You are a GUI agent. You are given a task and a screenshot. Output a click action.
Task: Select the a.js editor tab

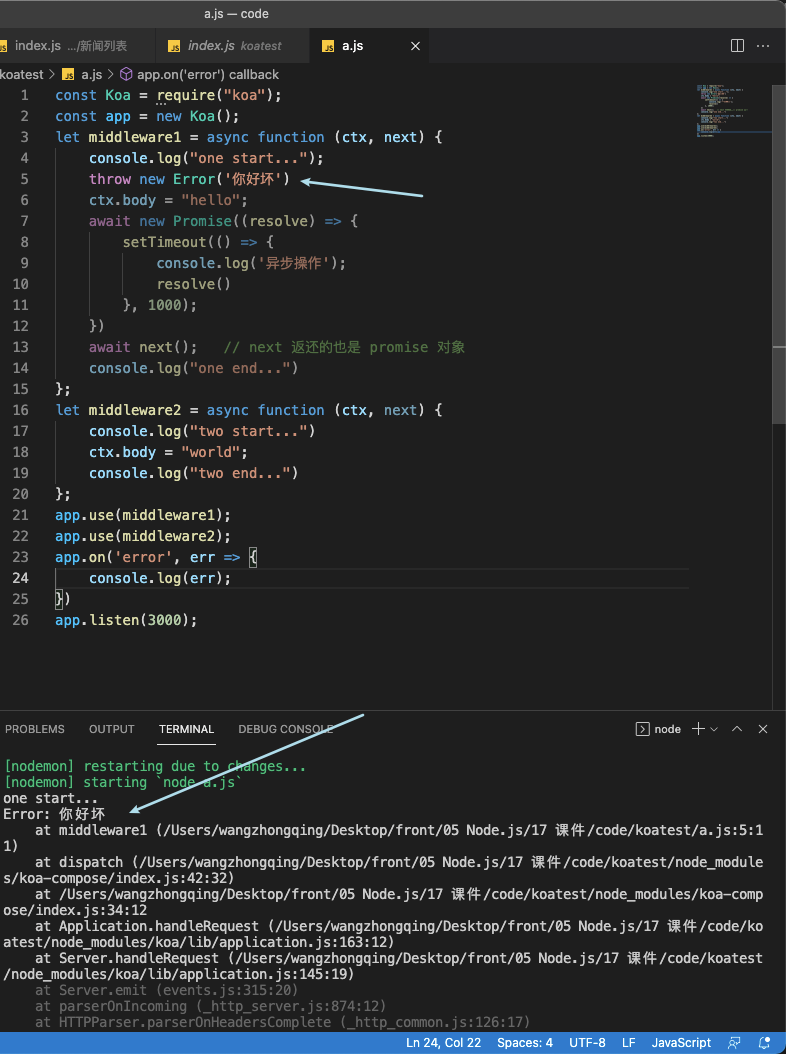click(369, 46)
